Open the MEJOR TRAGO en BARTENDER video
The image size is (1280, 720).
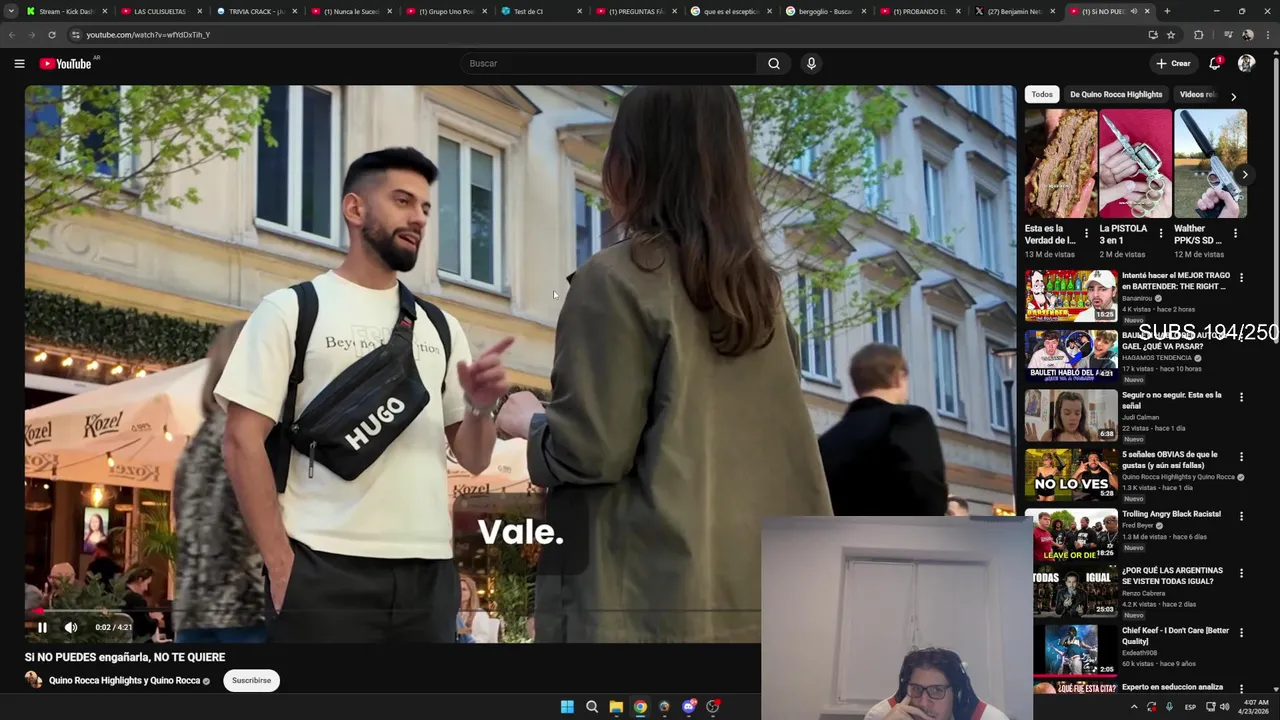tap(1071, 295)
